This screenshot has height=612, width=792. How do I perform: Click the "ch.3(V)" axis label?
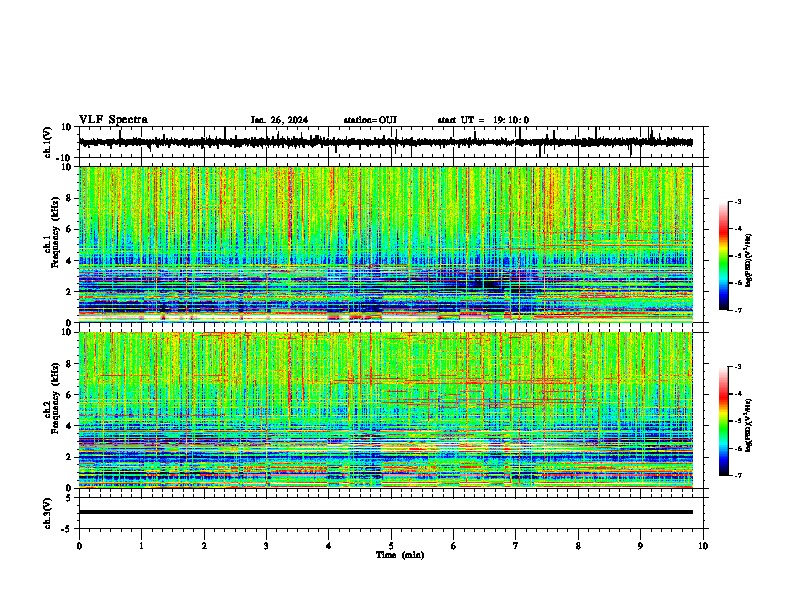(48, 513)
